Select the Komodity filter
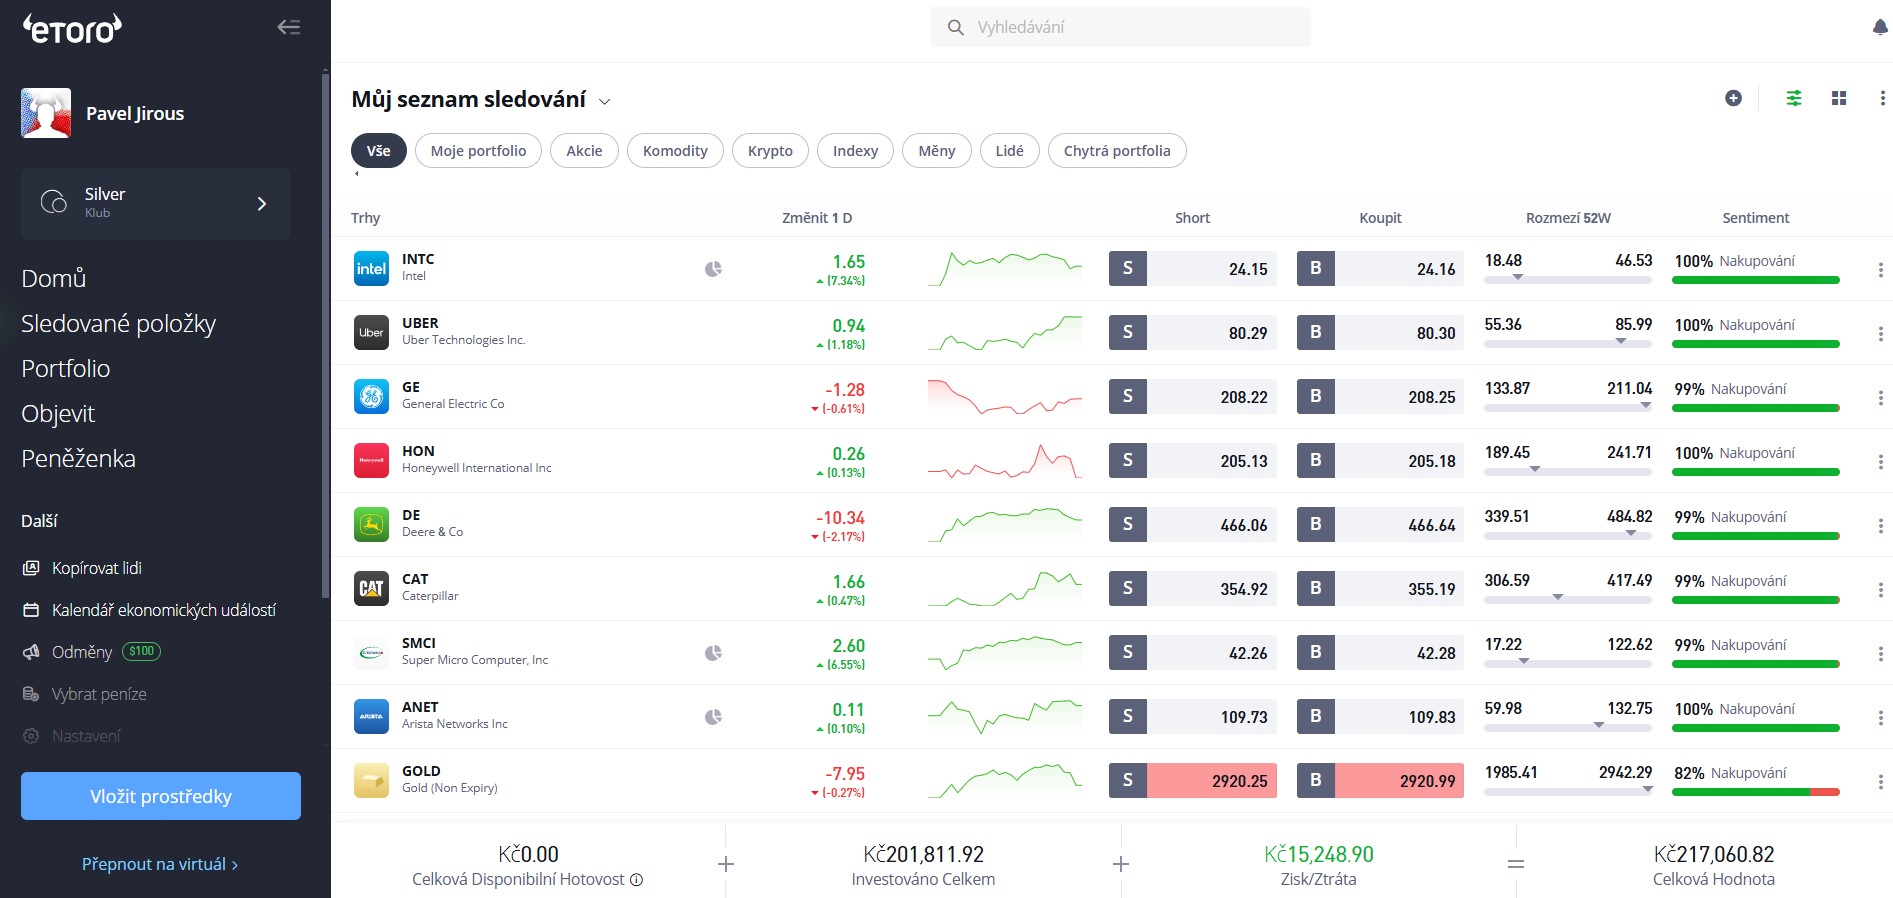The width and height of the screenshot is (1893, 898). 675,151
